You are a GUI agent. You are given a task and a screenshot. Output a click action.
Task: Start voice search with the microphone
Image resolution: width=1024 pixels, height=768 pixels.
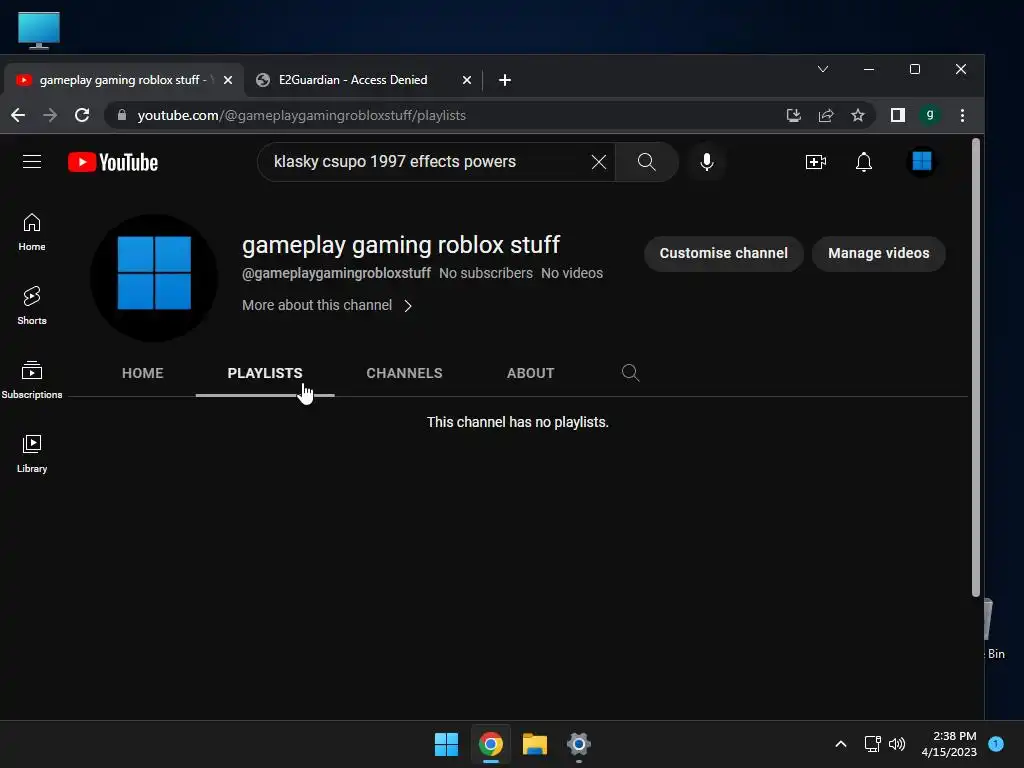[x=707, y=162]
